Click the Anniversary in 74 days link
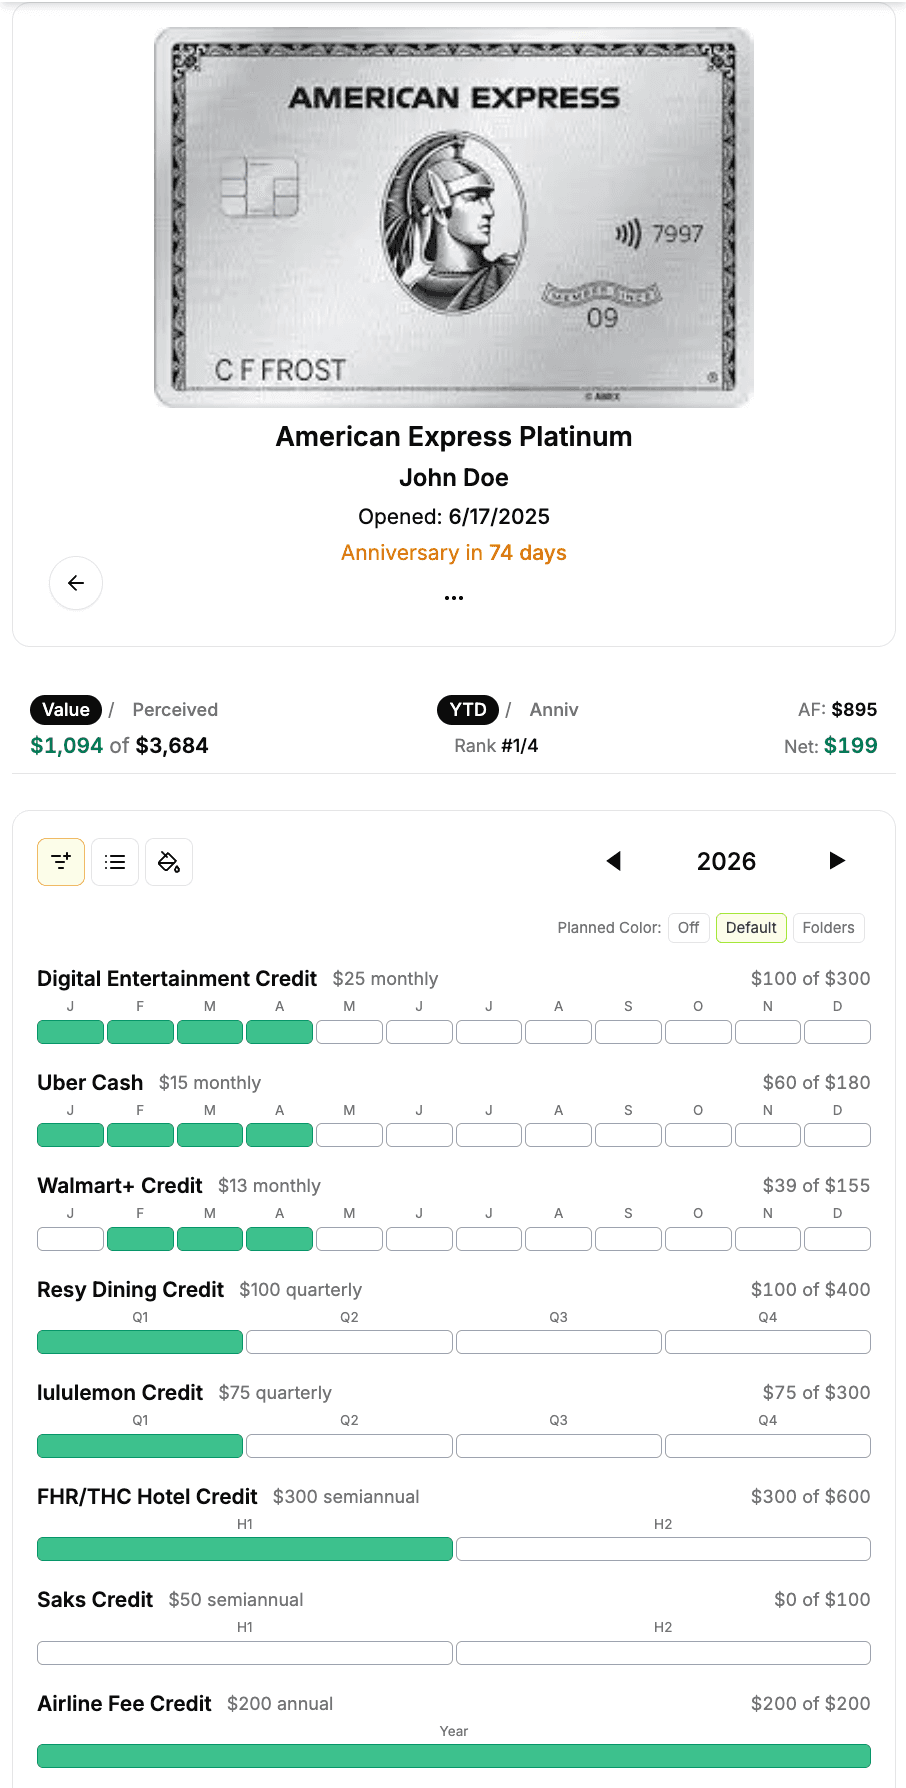Screen dimensions: 906x1788 point(453,552)
